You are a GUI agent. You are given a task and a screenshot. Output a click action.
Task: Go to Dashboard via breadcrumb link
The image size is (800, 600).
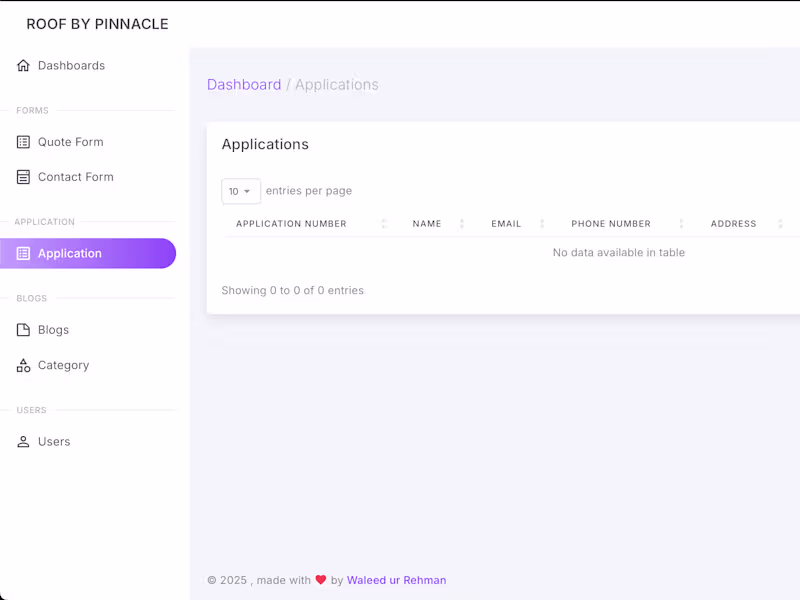coord(244,85)
